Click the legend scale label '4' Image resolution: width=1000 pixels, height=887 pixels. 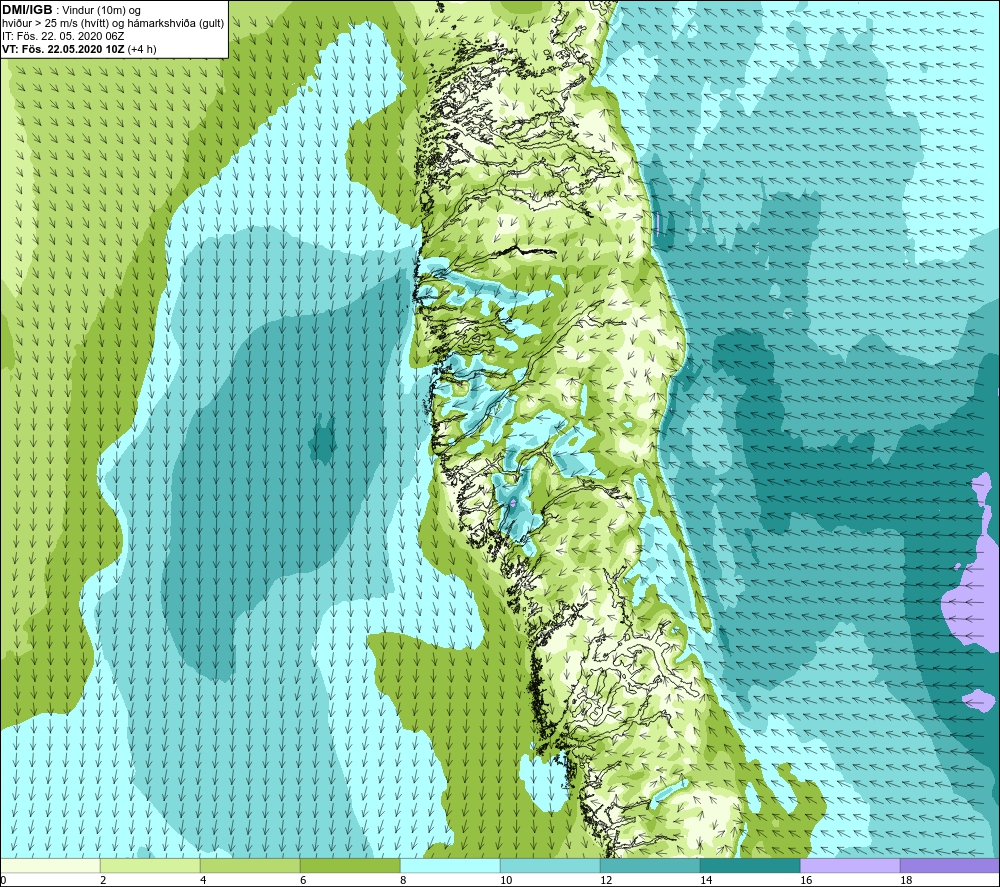pos(203,881)
